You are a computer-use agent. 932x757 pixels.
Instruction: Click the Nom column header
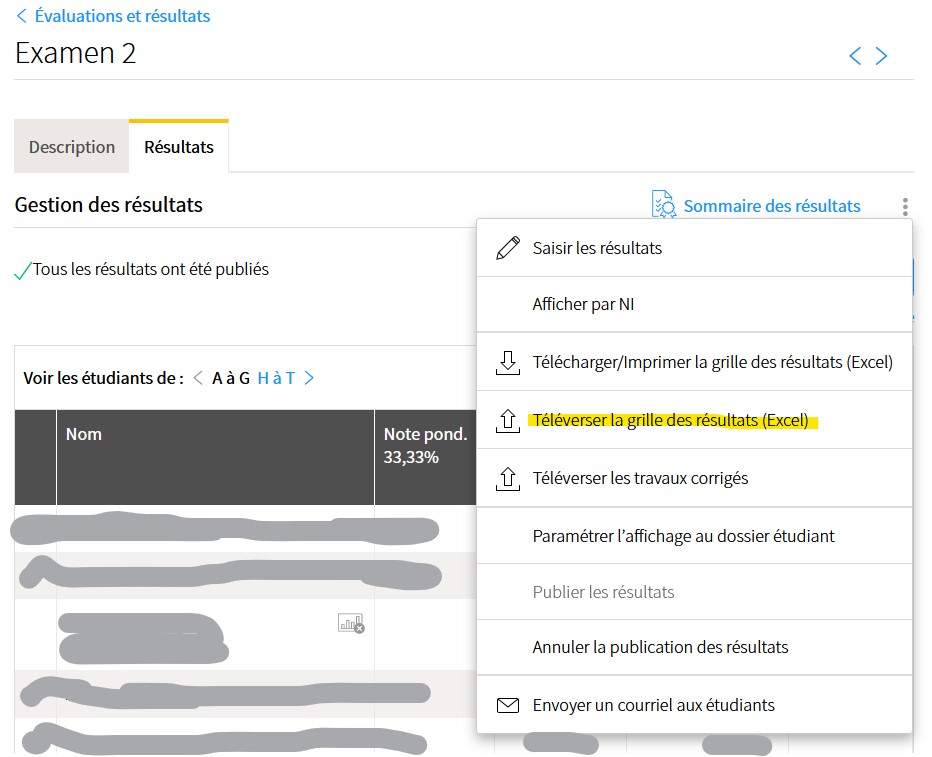click(x=83, y=434)
